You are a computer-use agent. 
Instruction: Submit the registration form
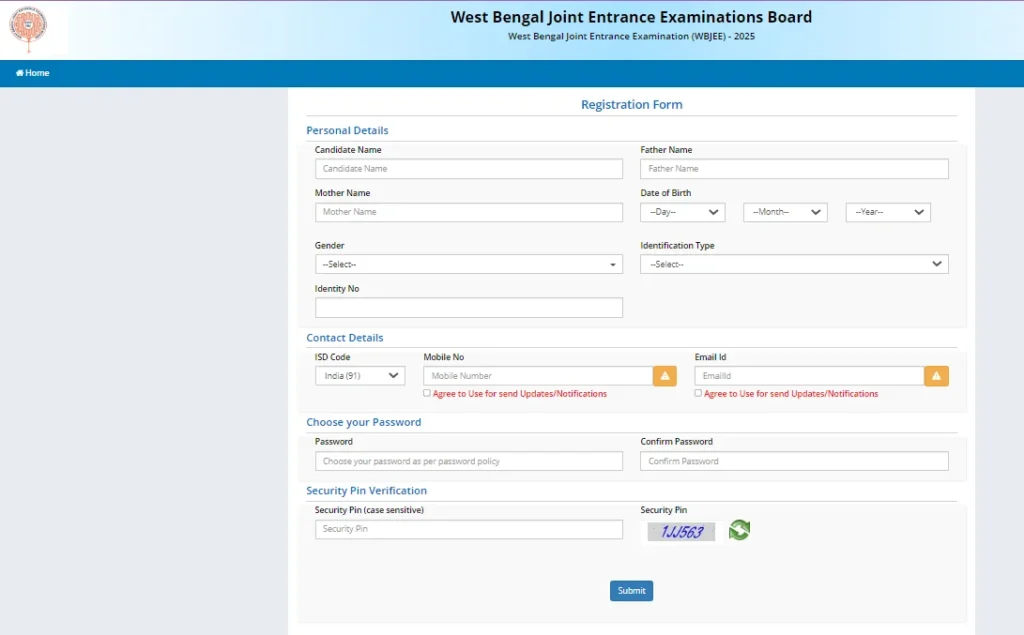[632, 591]
